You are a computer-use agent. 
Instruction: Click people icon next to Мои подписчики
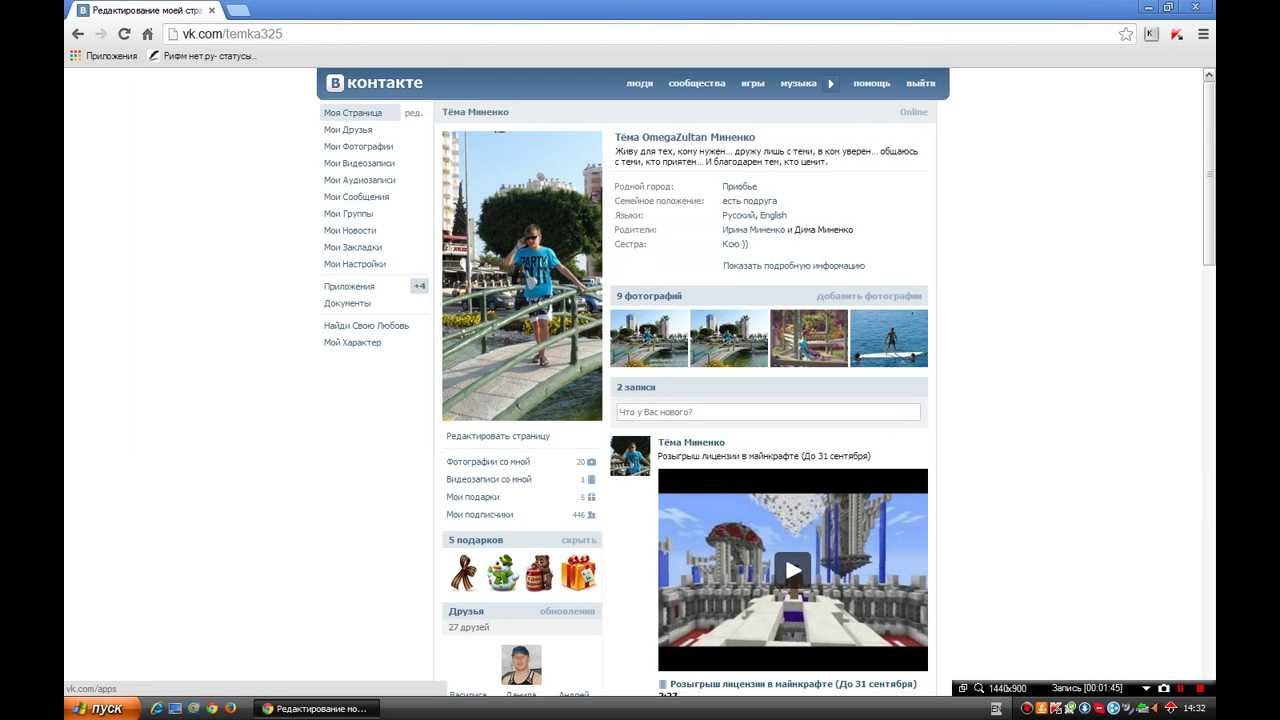point(591,515)
